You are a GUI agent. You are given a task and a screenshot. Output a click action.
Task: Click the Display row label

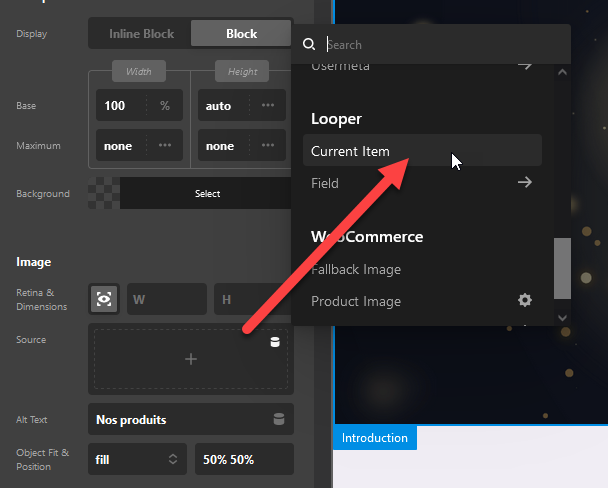tap(31, 34)
